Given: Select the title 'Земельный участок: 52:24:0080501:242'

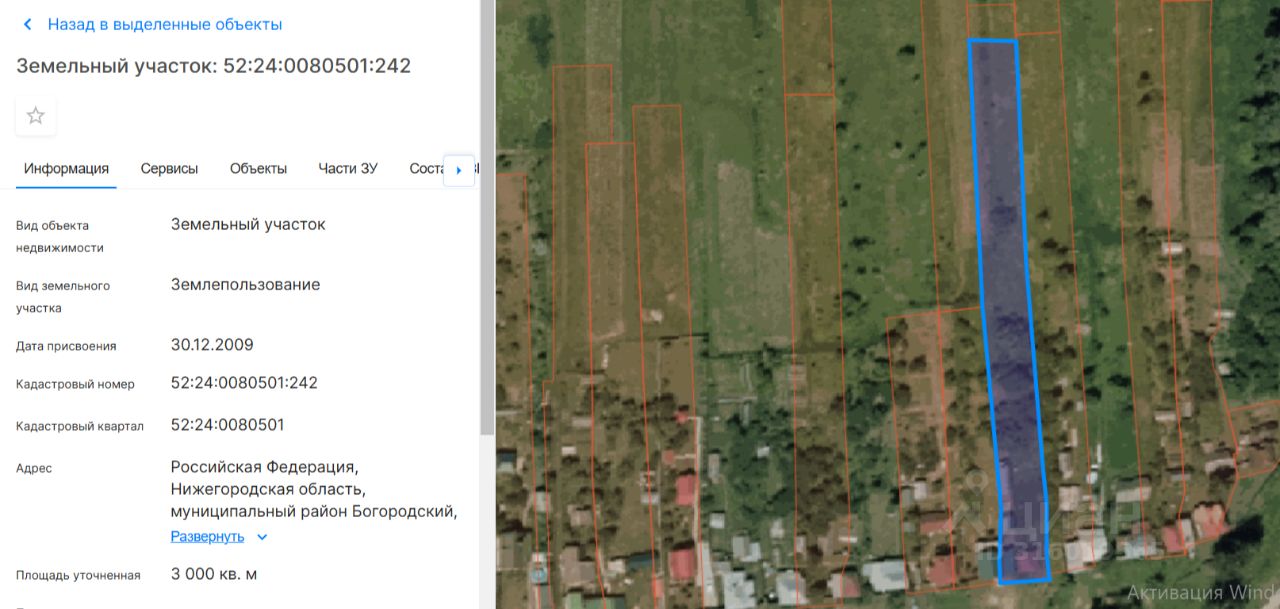Looking at the screenshot, I should pyautogui.click(x=213, y=66).
